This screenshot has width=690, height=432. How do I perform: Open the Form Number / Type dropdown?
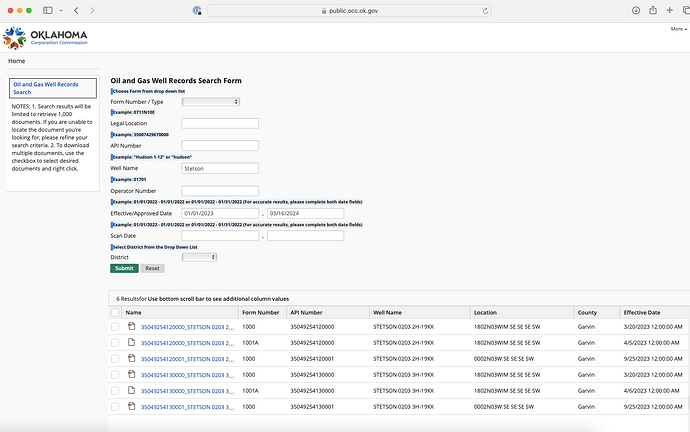pos(211,102)
